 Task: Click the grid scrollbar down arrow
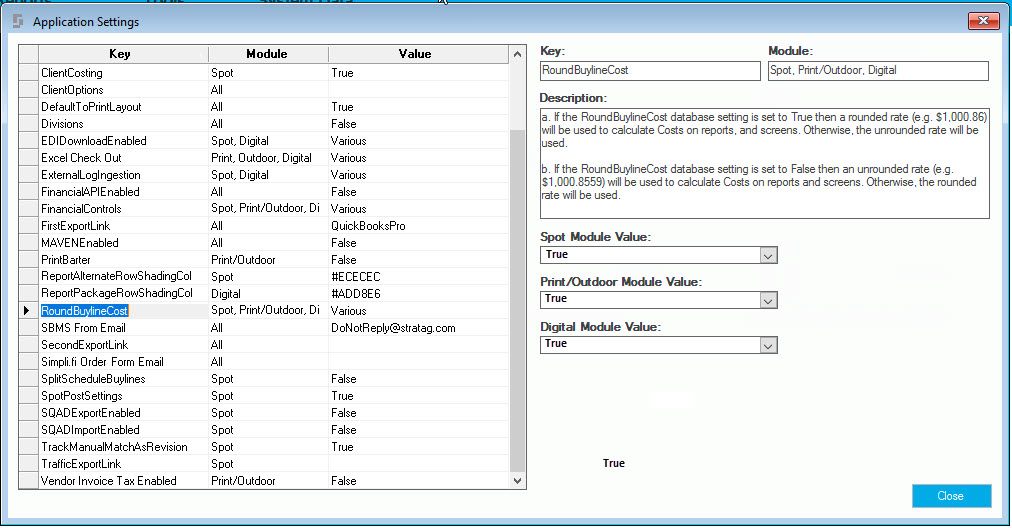pyautogui.click(x=517, y=481)
